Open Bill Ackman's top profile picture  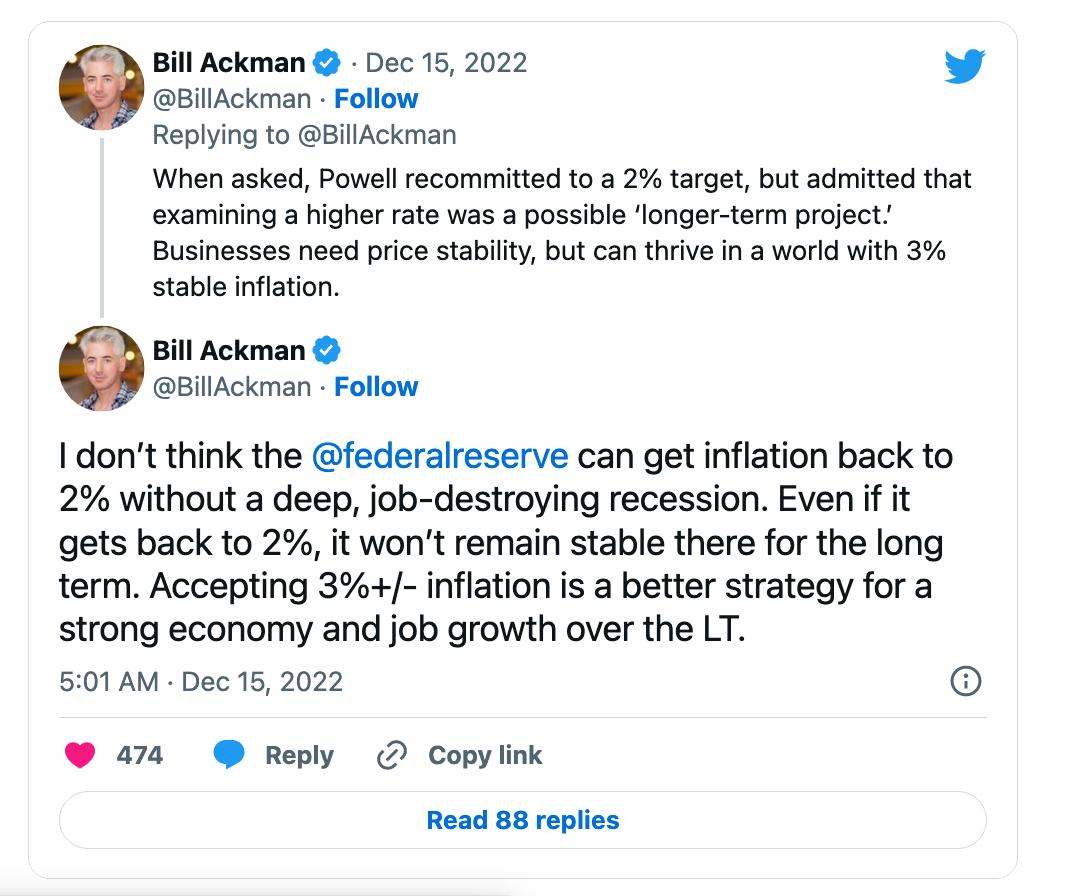[102, 87]
